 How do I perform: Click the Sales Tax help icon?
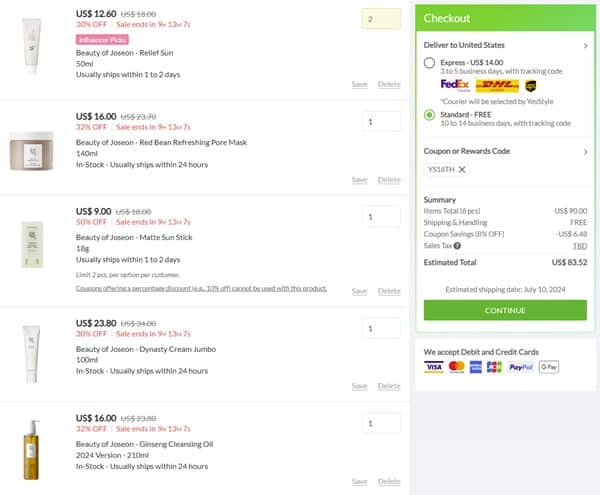[x=457, y=245]
